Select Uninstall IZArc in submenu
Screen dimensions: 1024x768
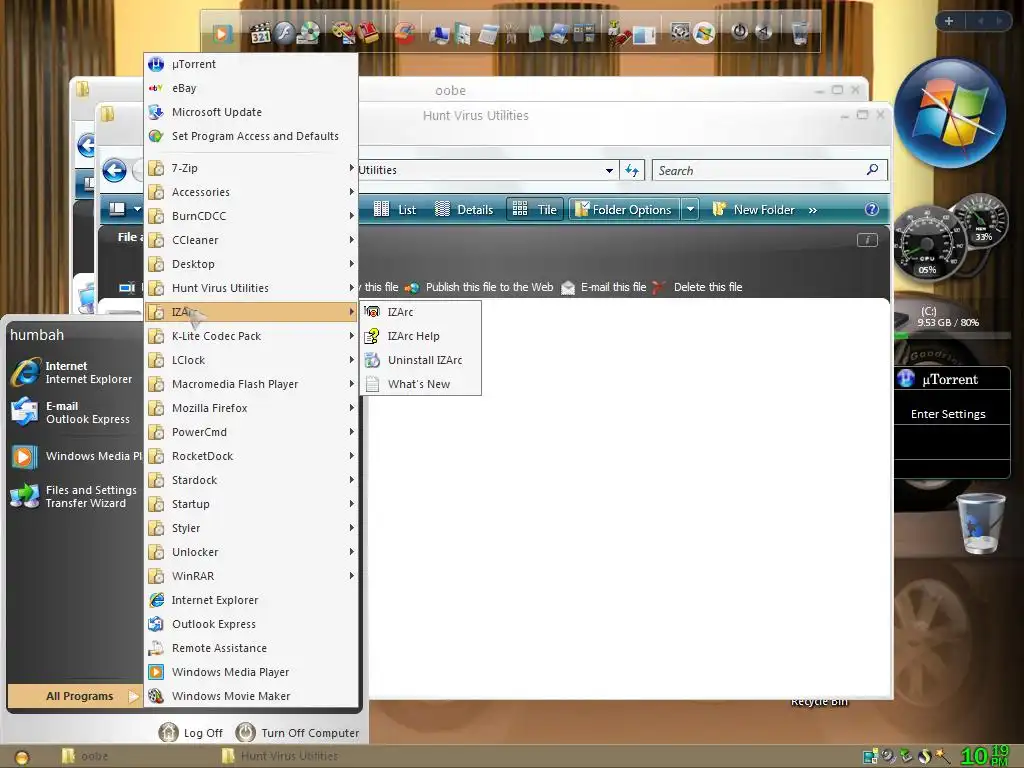click(421, 360)
